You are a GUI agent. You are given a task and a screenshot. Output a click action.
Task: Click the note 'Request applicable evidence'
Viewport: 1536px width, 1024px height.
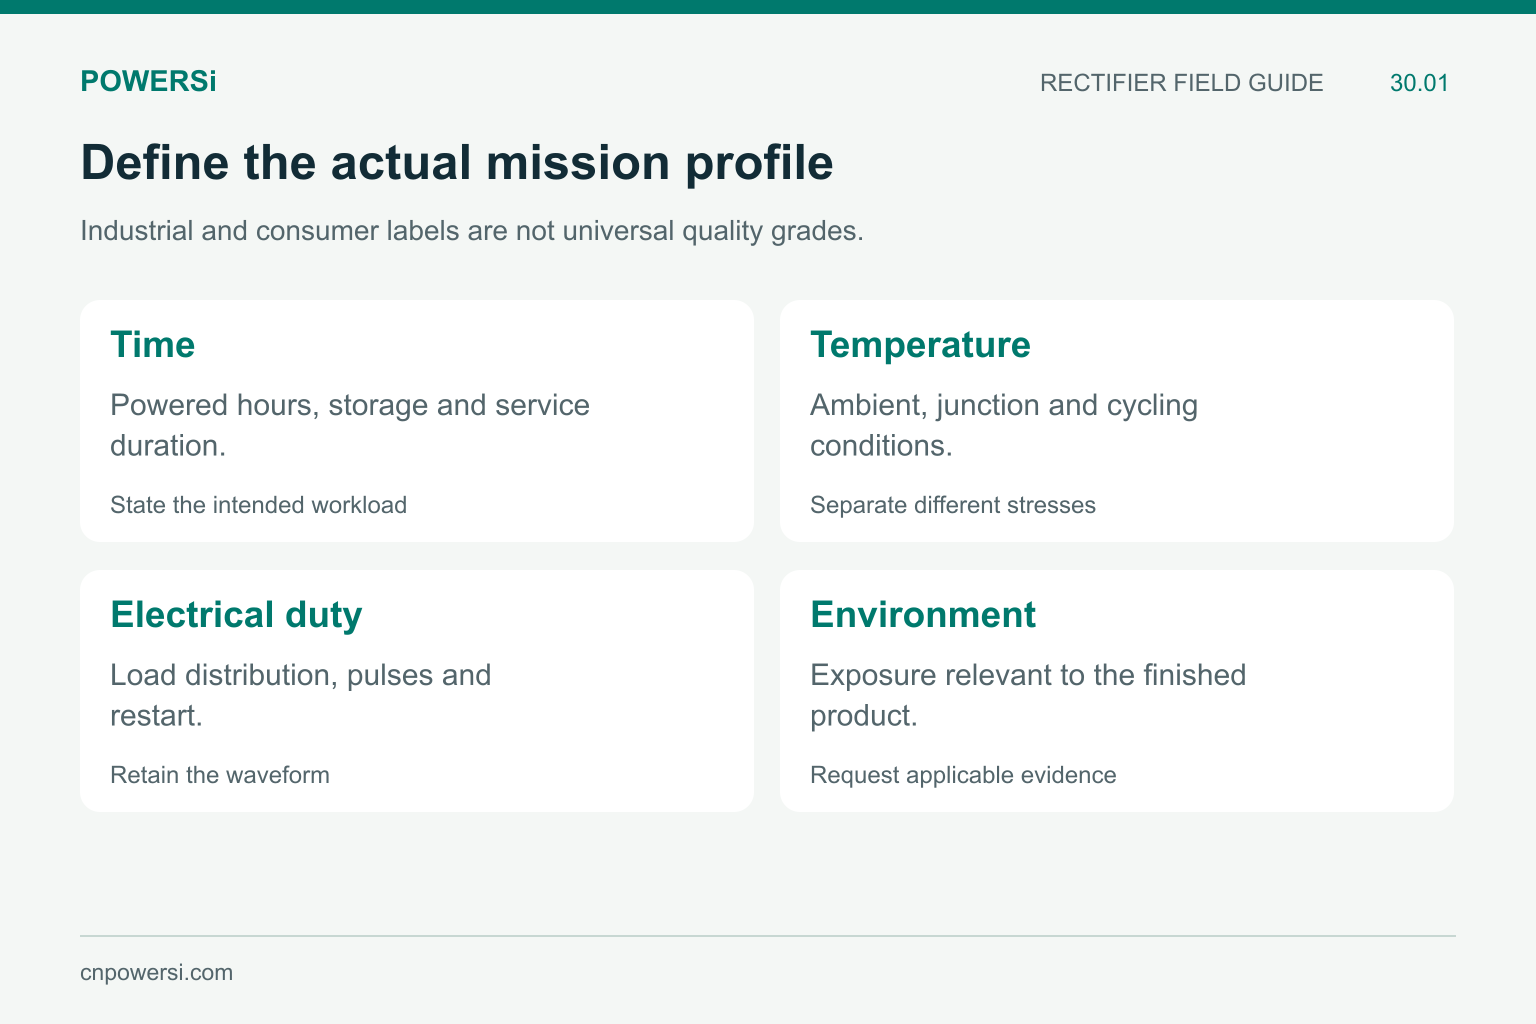(963, 775)
